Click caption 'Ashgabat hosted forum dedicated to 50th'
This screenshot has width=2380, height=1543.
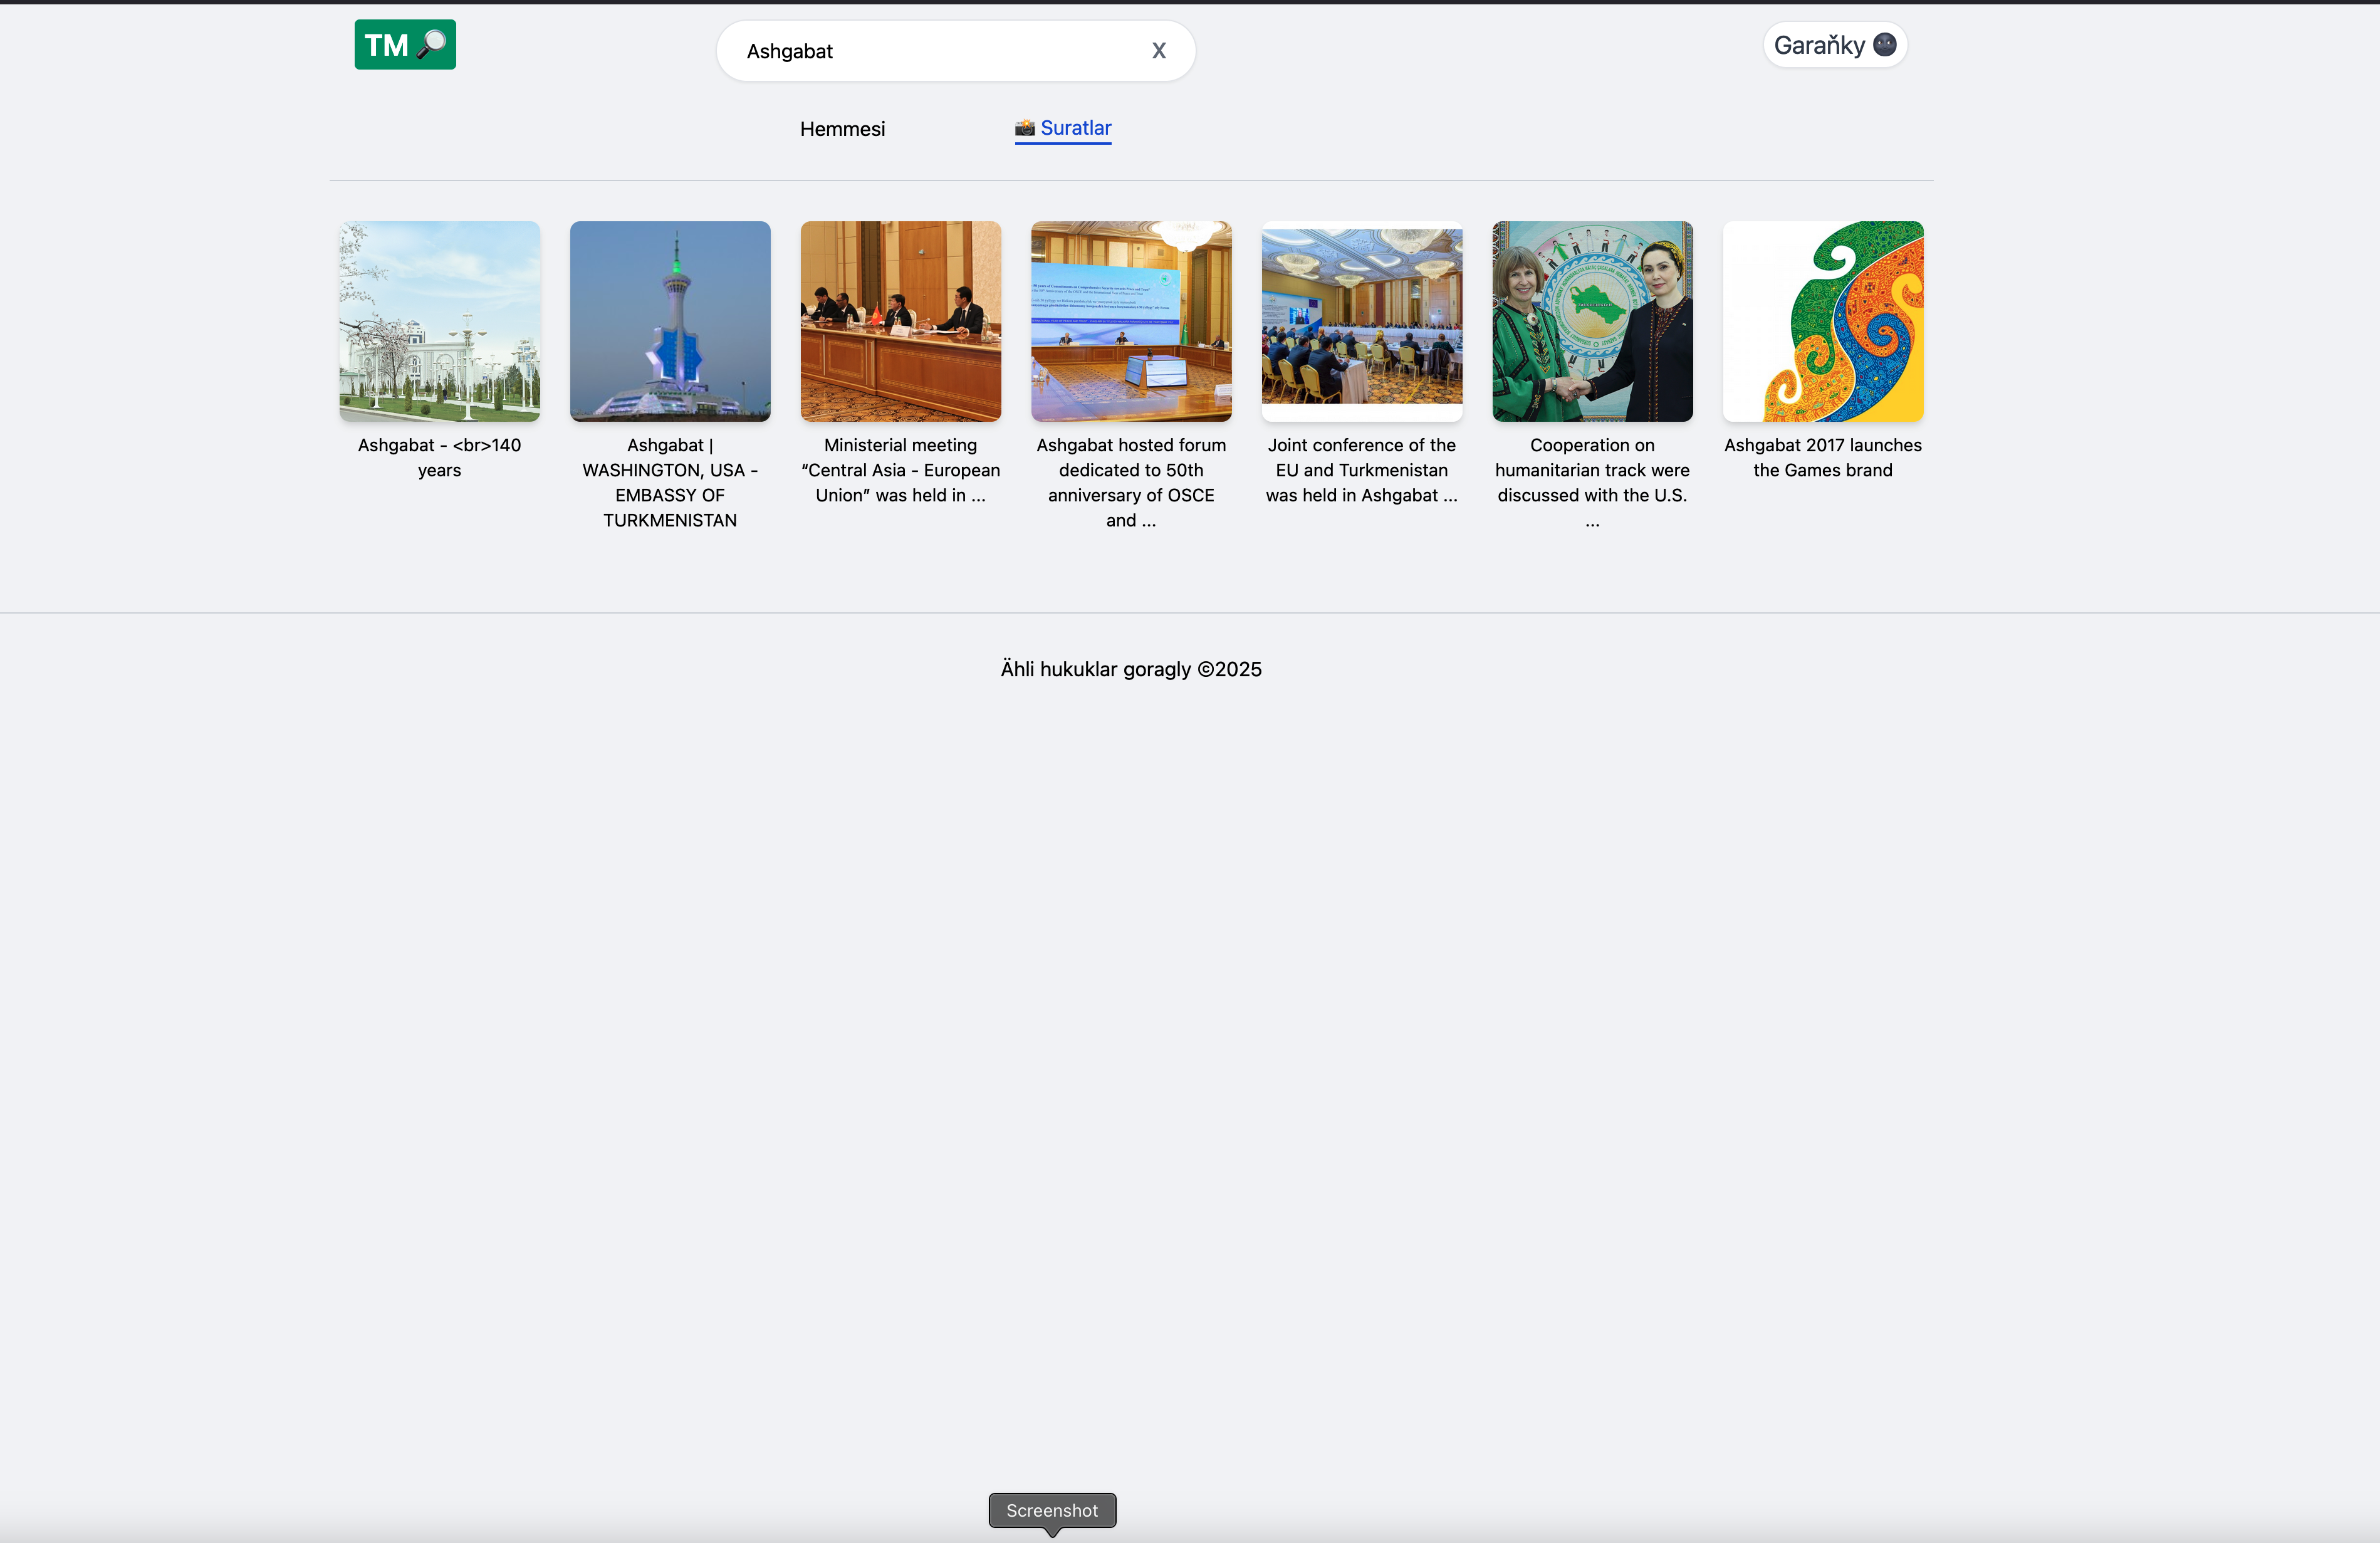pos(1131,483)
